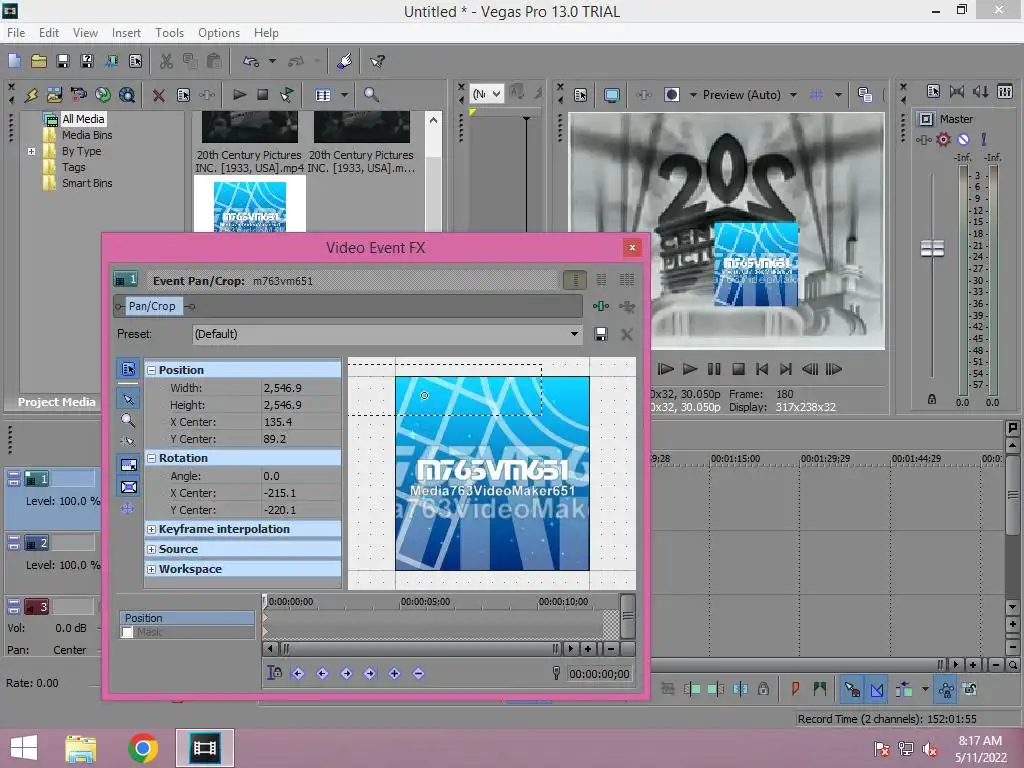This screenshot has width=1024, height=768.
Task: Activate the What's This help cursor icon
Action: click(377, 61)
